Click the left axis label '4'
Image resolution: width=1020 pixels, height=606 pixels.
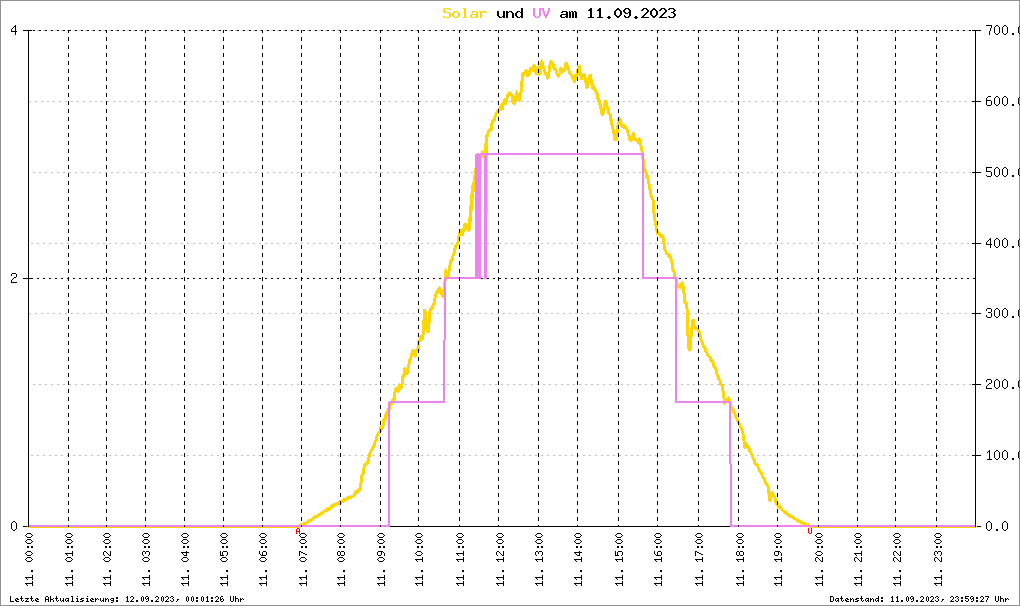(14, 31)
